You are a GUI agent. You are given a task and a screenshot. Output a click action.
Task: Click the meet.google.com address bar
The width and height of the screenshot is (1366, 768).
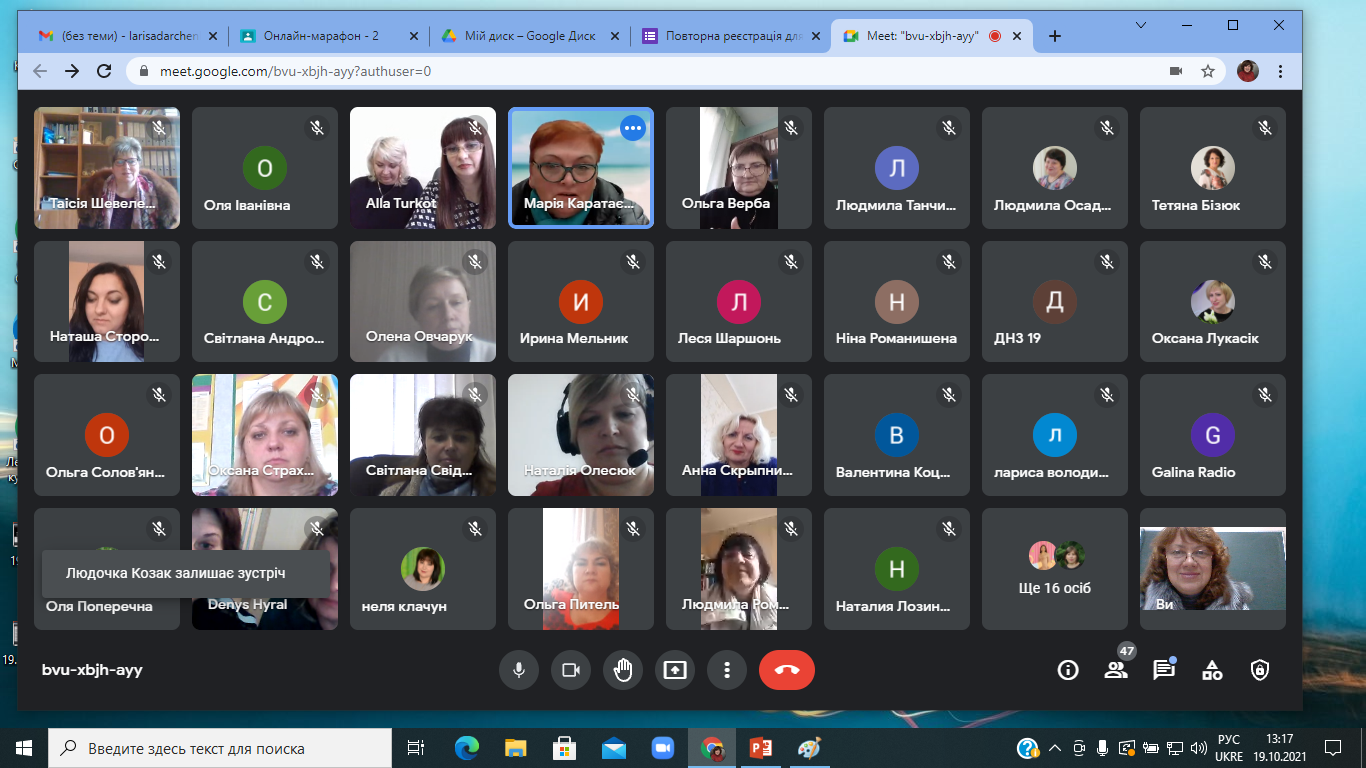point(640,71)
